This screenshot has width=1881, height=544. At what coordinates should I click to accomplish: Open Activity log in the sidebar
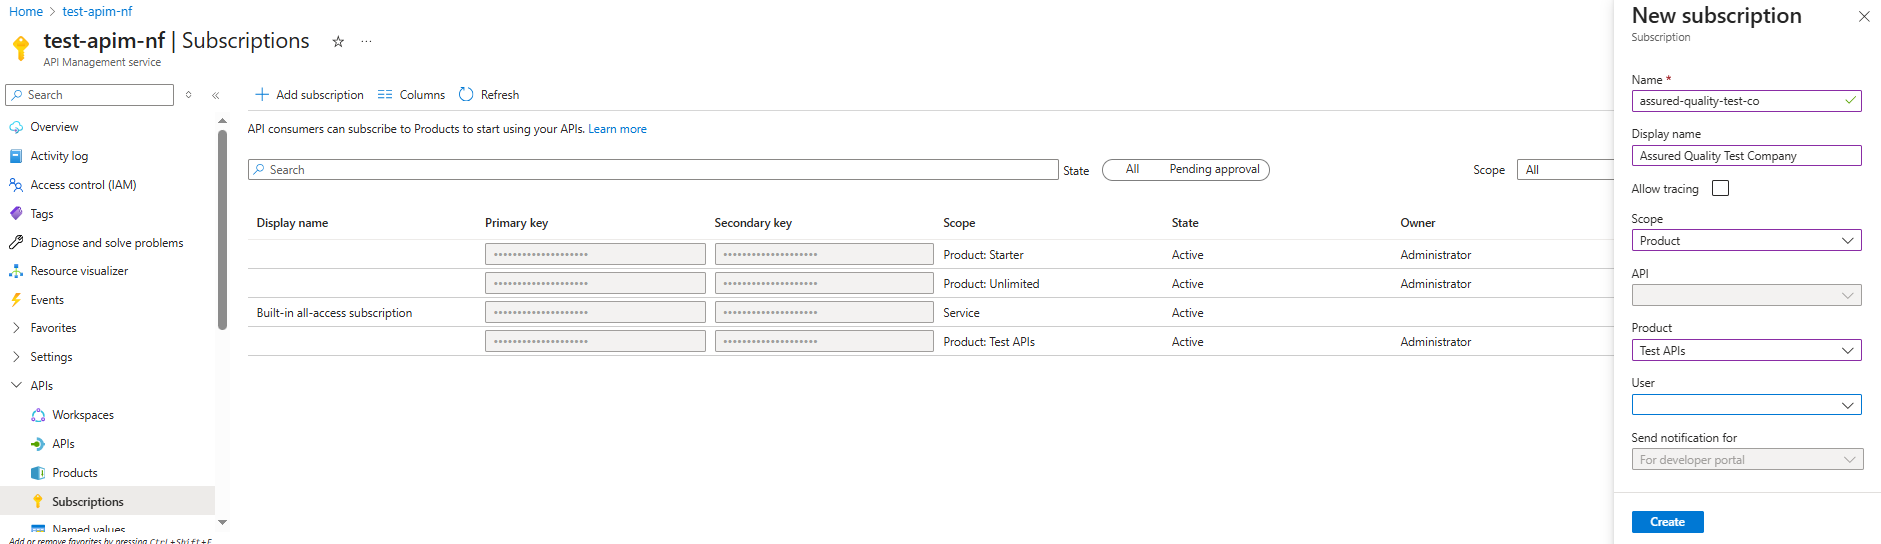tap(59, 156)
